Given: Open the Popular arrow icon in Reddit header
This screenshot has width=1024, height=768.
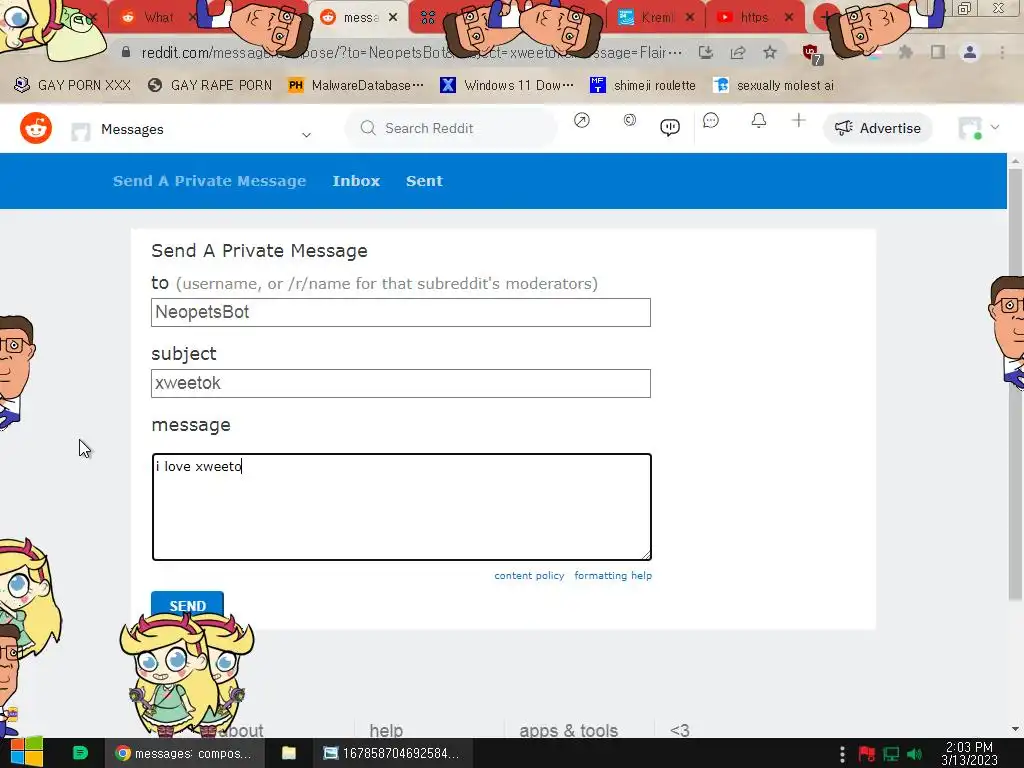Looking at the screenshot, I should click(581, 120).
